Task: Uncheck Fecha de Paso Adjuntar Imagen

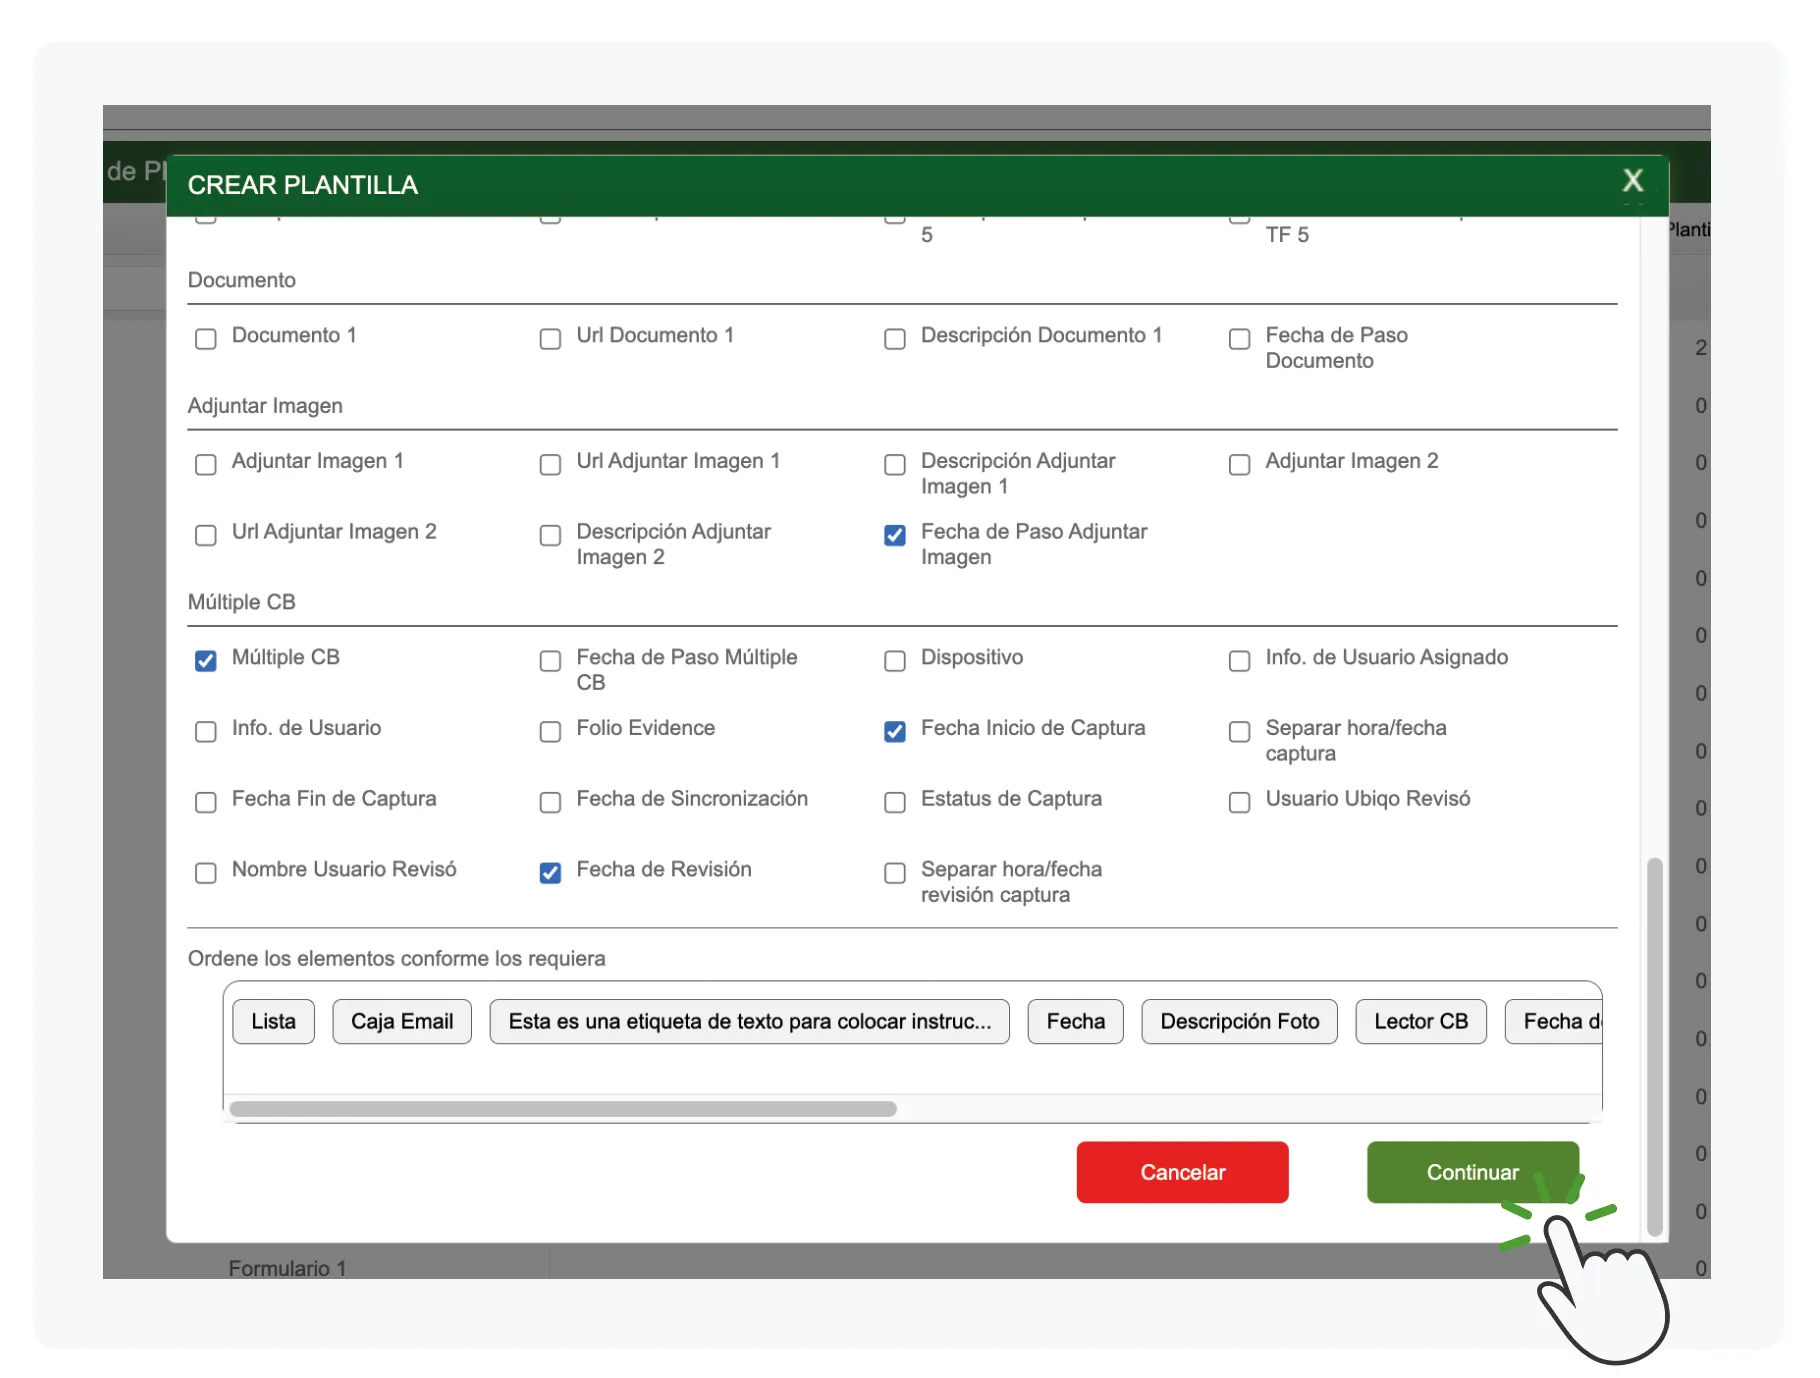Action: (895, 535)
